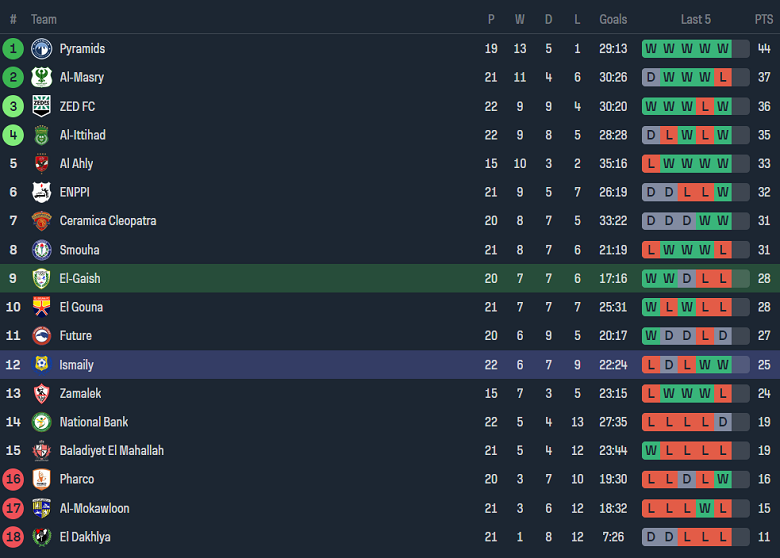The image size is (780, 558).
Task: Sort standings by Goals column header
Action: (x=613, y=19)
